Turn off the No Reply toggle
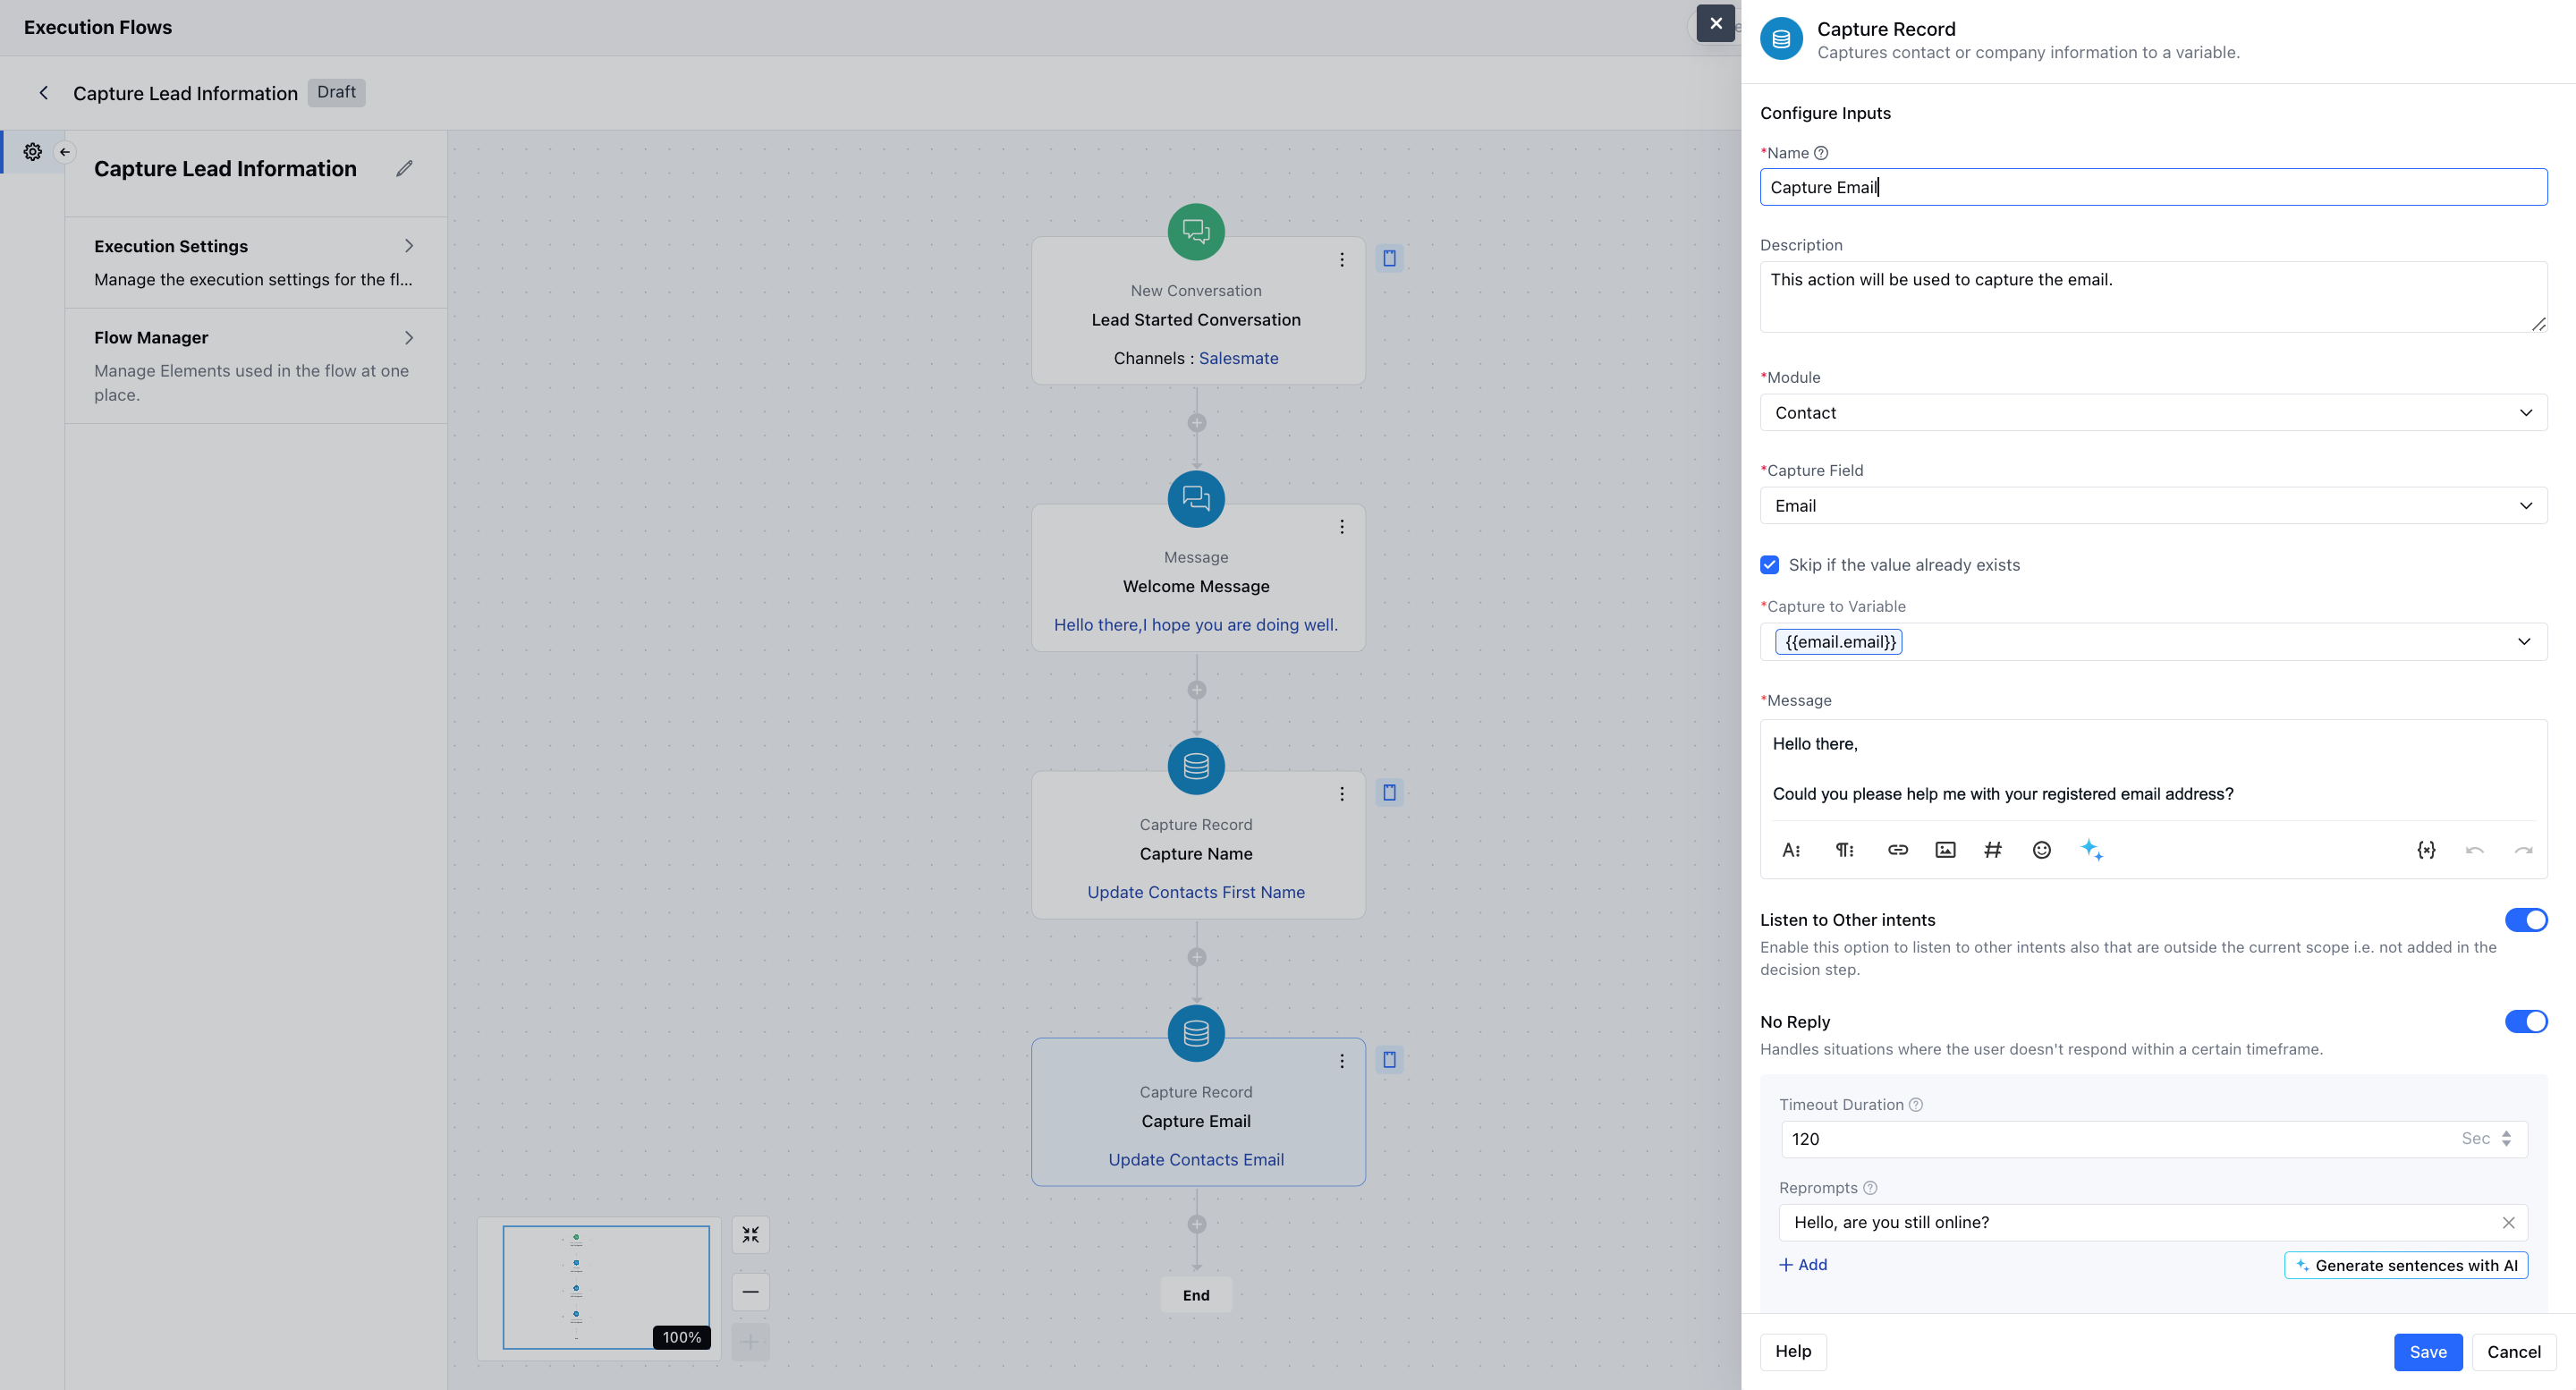Image resolution: width=2576 pixels, height=1390 pixels. [x=2525, y=1021]
